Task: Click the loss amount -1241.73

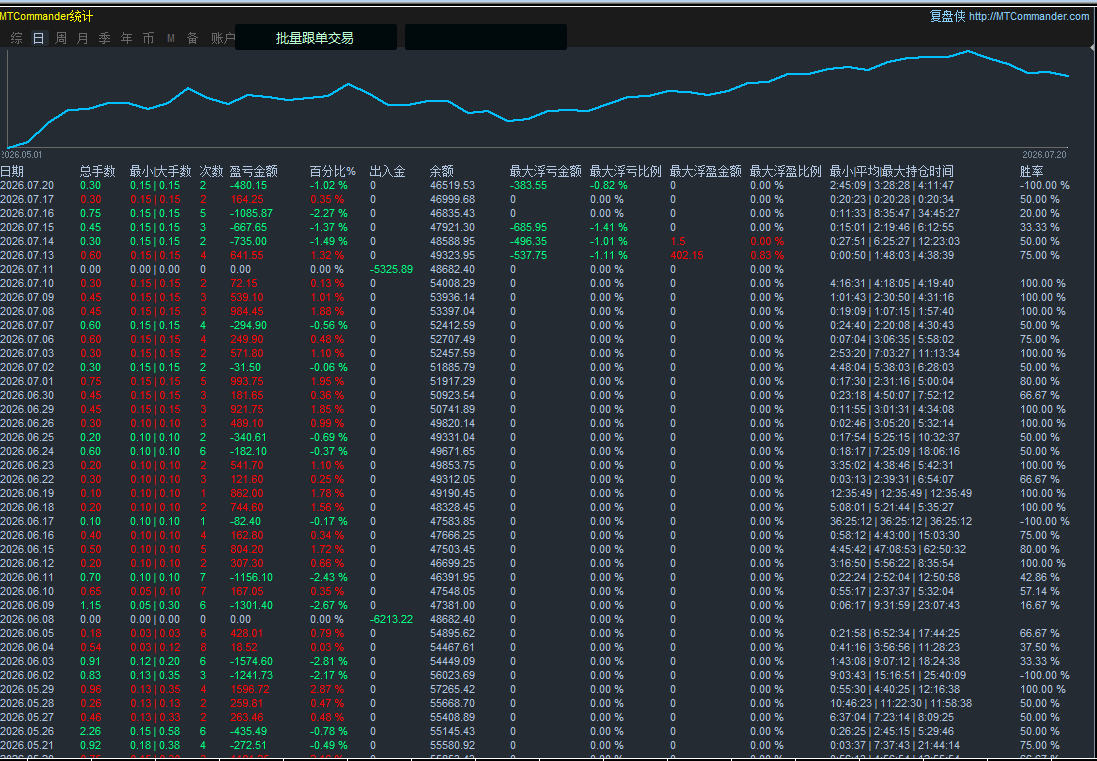Action: click(251, 675)
